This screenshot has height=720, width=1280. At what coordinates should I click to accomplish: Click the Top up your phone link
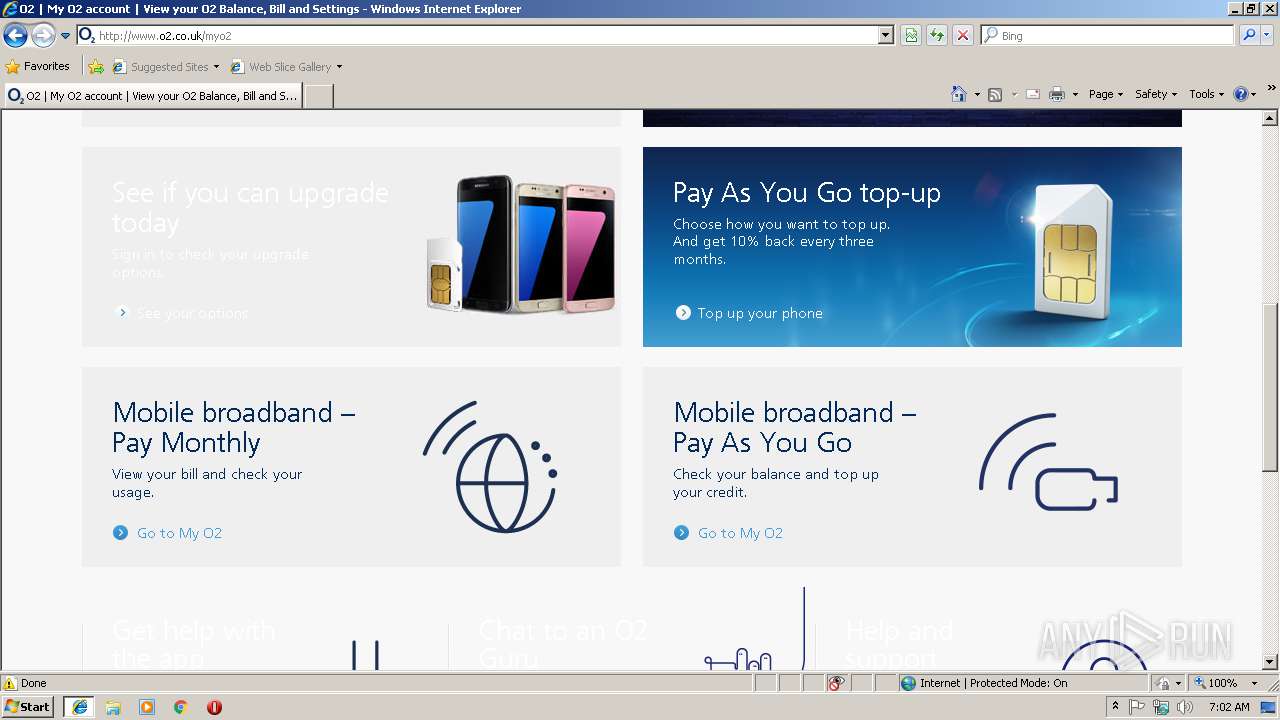[760, 313]
